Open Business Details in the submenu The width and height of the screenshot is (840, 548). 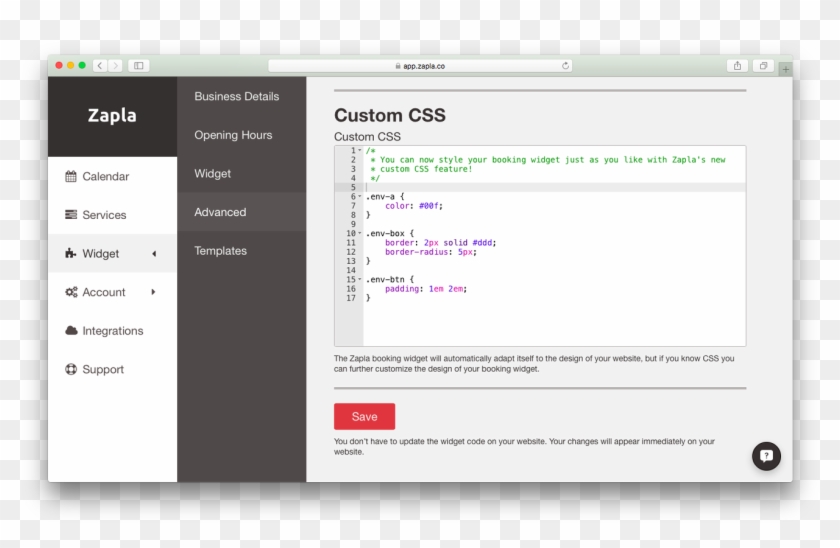coord(237,97)
